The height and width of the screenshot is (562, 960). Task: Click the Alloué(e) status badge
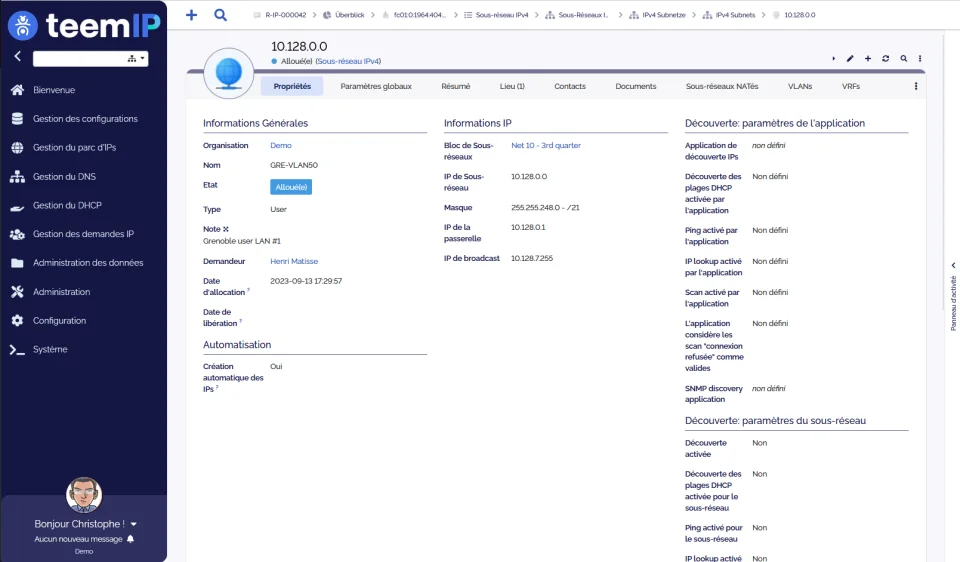(291, 187)
